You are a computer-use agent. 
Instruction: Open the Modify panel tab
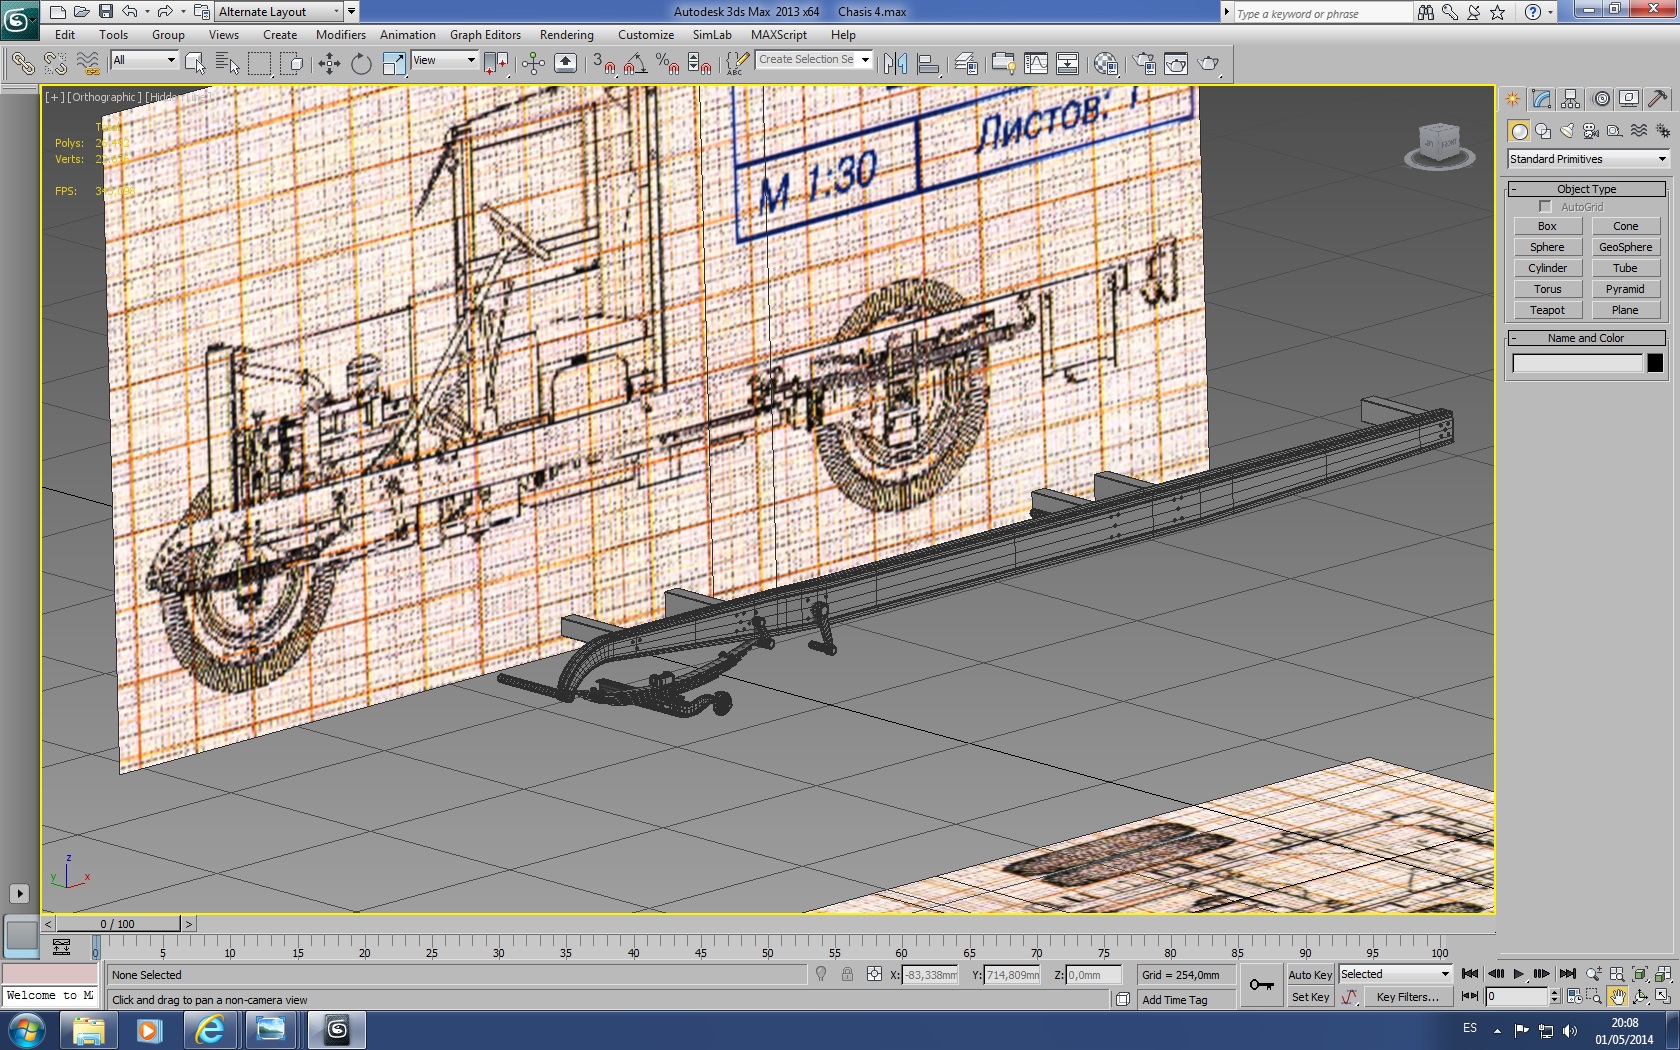pyautogui.click(x=1541, y=99)
